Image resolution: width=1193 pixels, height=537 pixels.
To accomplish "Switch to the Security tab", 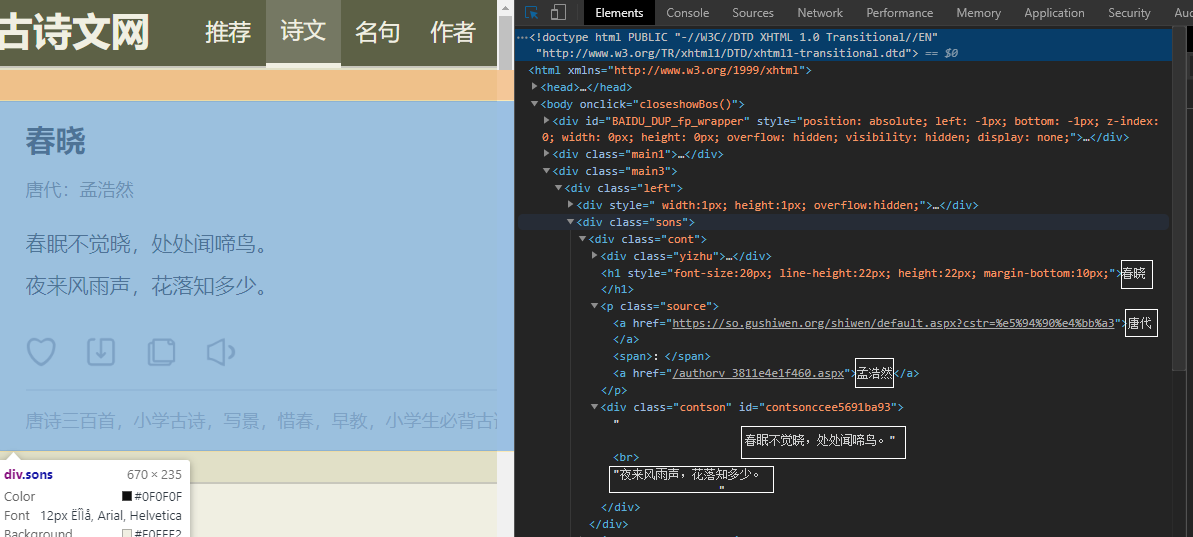I will [x=1128, y=12].
